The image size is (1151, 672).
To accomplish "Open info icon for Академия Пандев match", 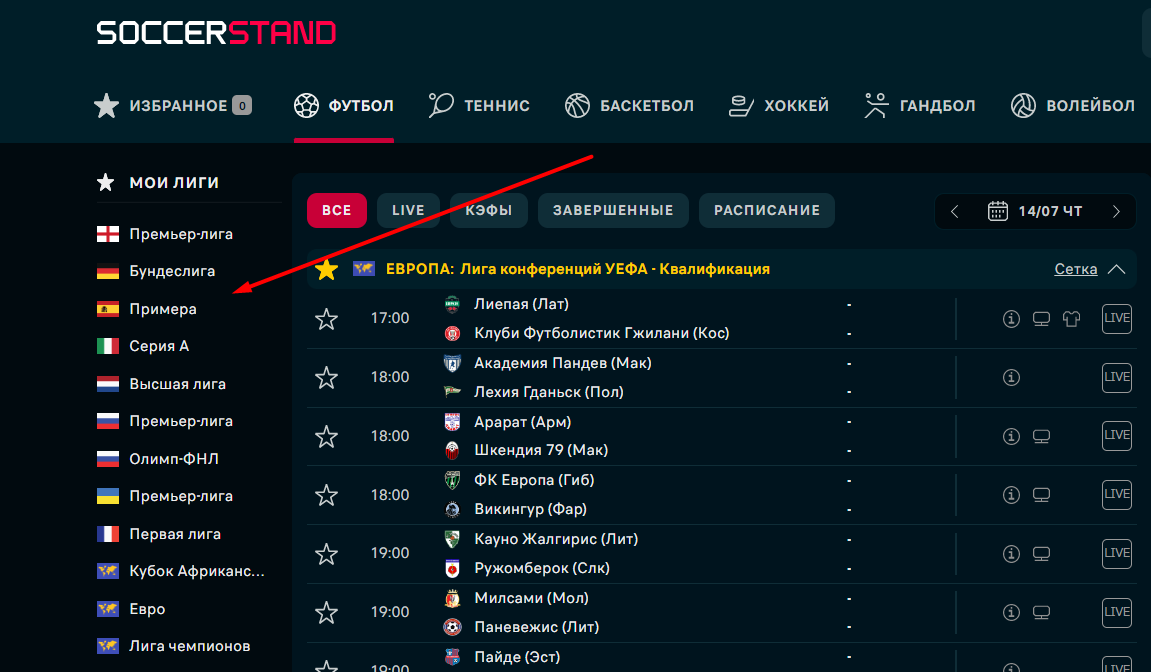I will (1012, 377).
